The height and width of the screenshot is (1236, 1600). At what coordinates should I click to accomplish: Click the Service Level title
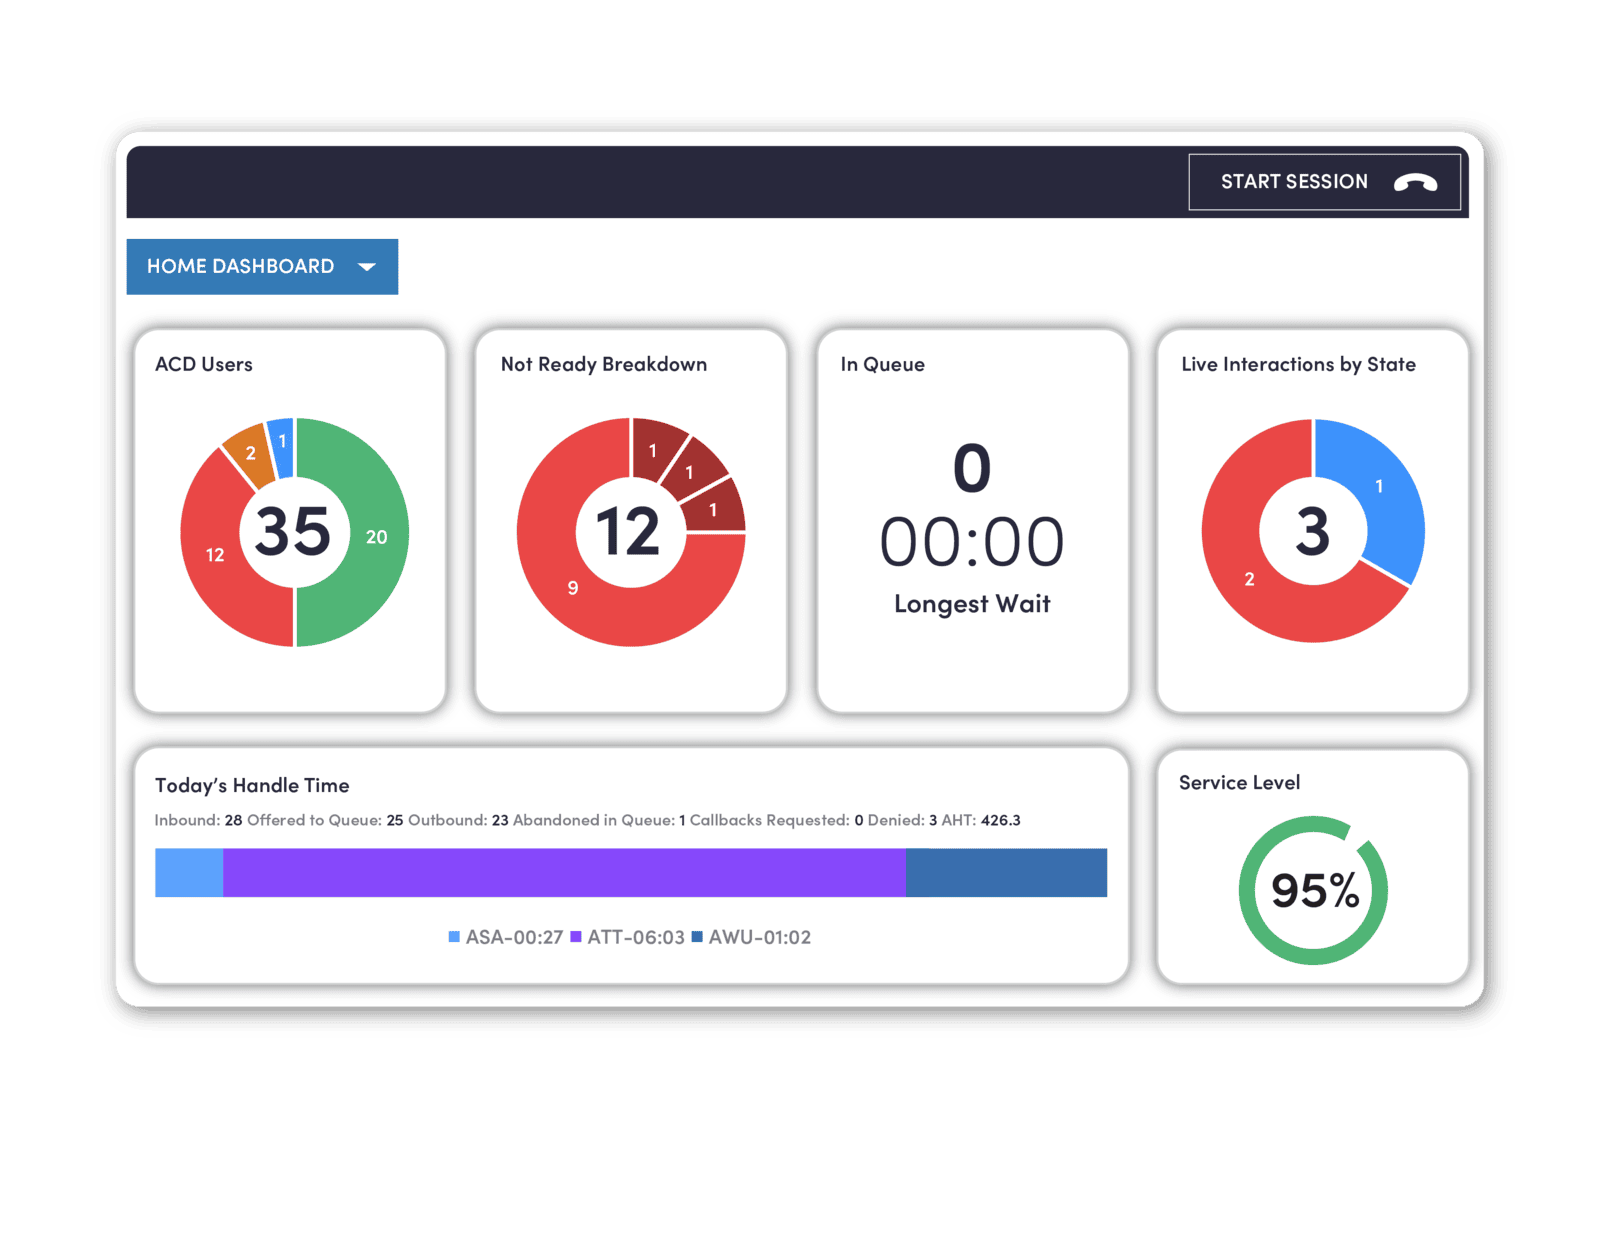coord(1239,782)
